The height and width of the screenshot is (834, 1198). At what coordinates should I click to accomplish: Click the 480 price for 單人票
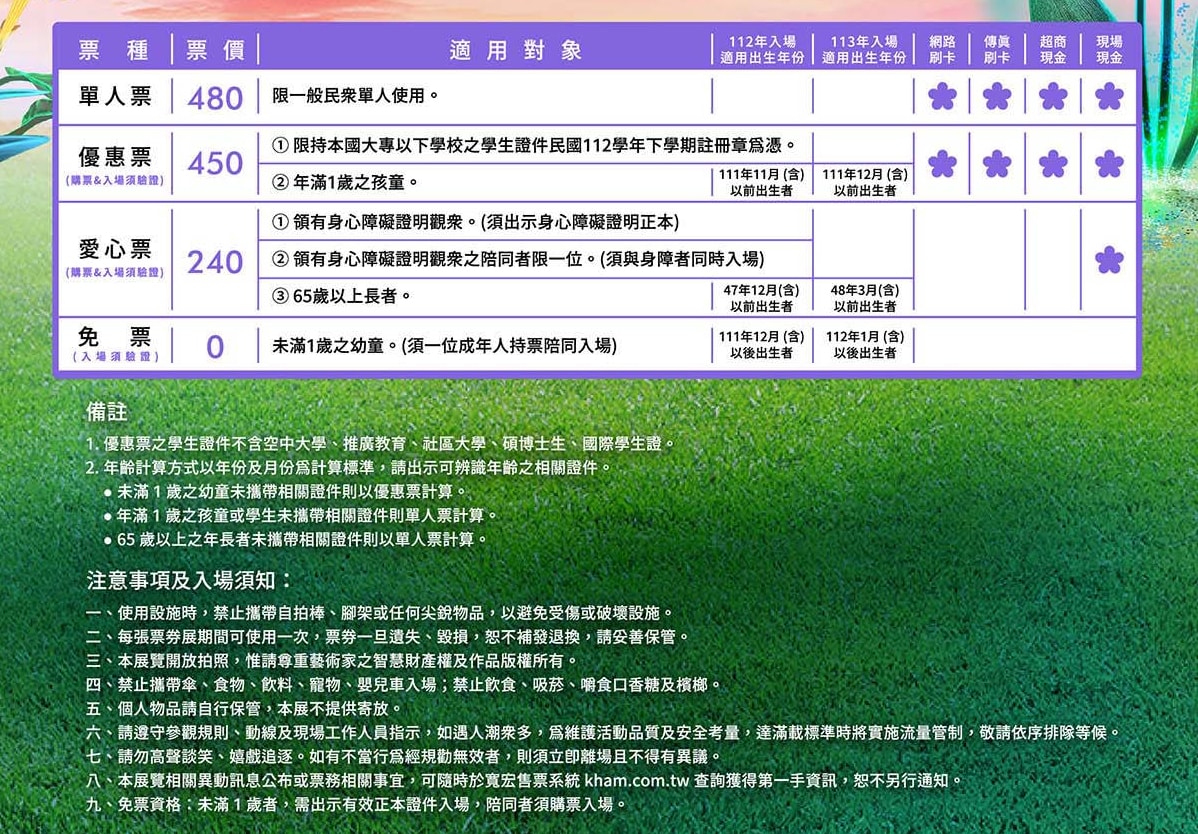[213, 97]
